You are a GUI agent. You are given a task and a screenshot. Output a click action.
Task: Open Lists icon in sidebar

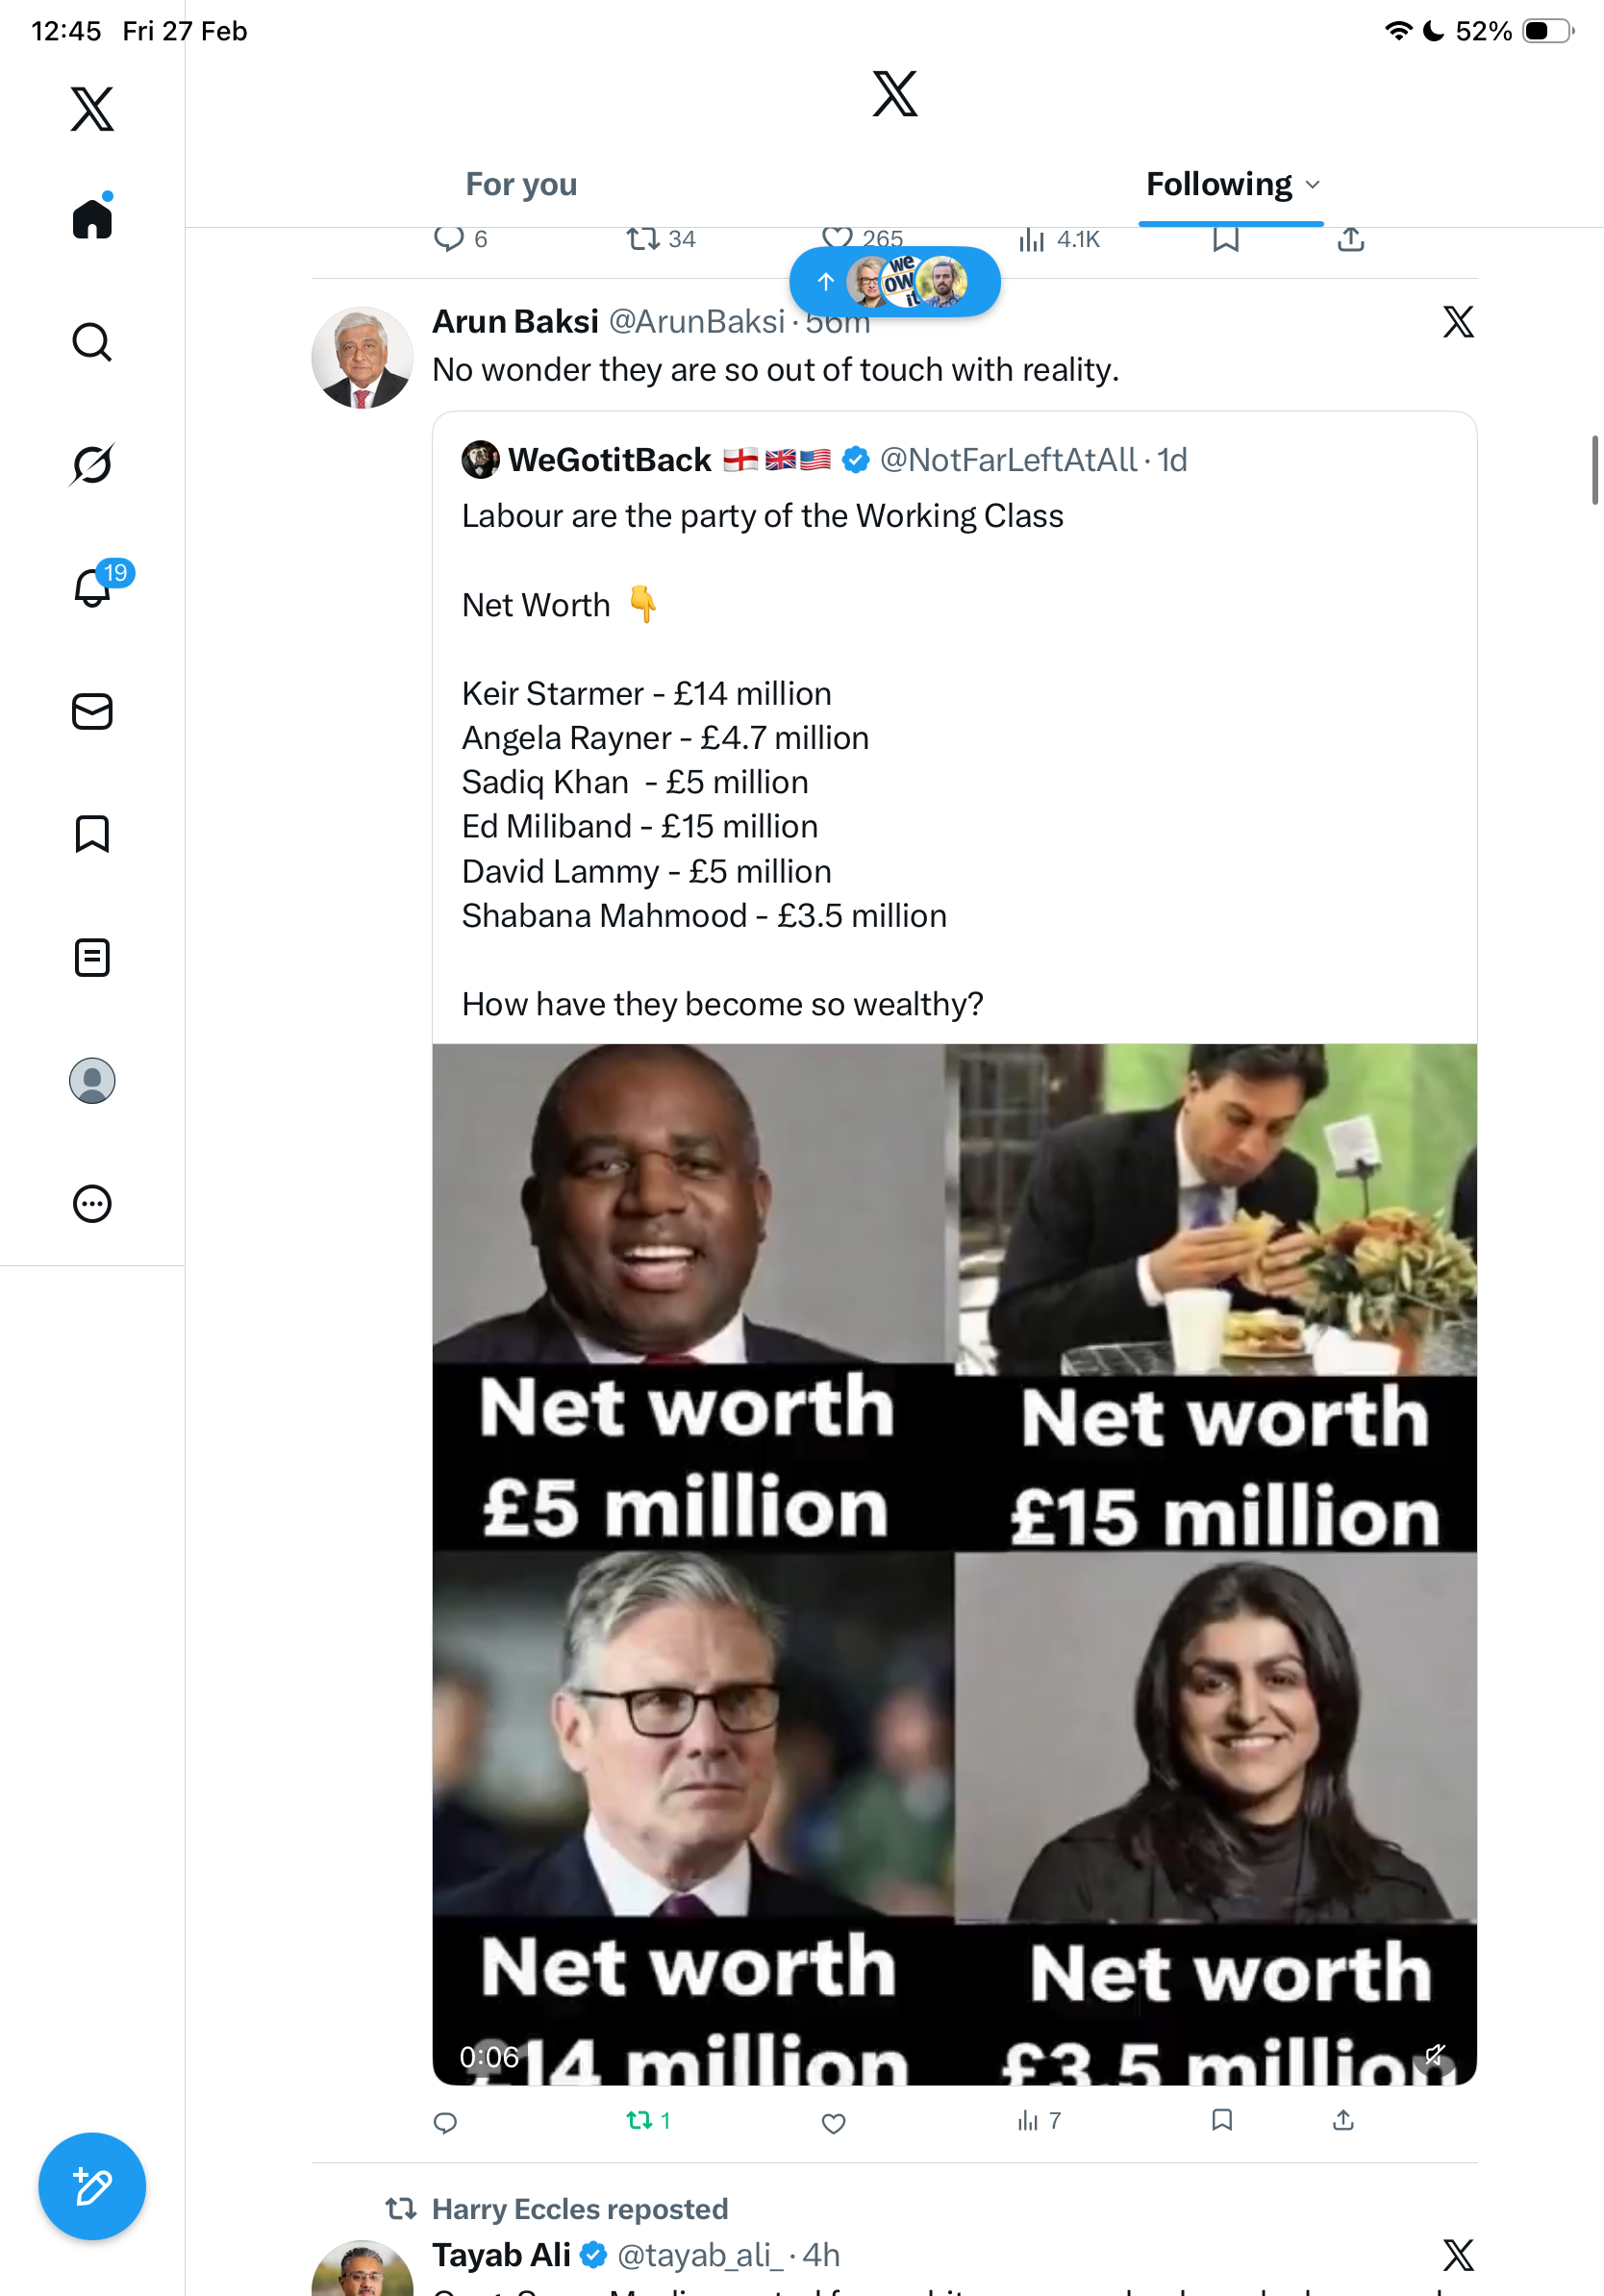(x=92, y=957)
